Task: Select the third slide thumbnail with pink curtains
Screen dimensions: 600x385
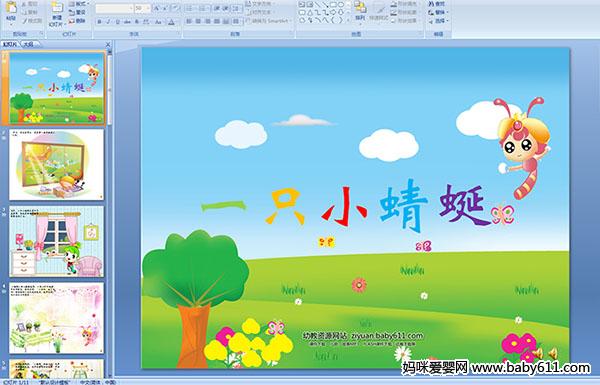Action: (x=57, y=241)
